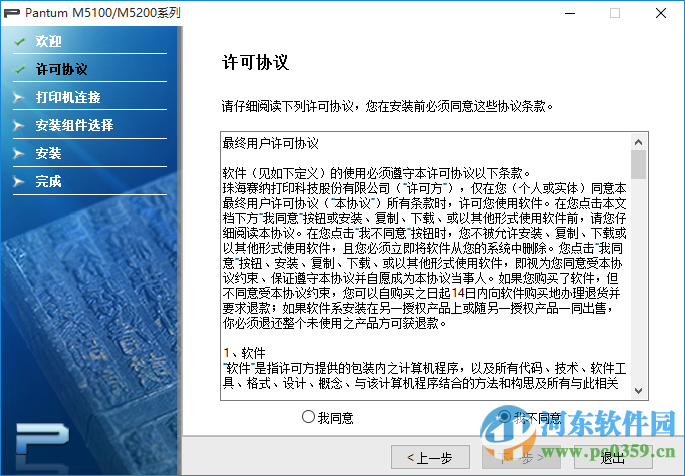Open the 许可协议 step in sidebar
The height and width of the screenshot is (476, 685).
coord(62,69)
